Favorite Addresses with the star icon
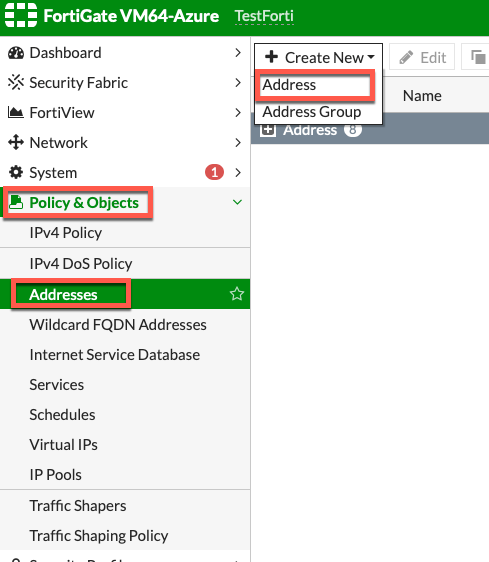Viewport: 489px width, 562px height. pos(237,294)
